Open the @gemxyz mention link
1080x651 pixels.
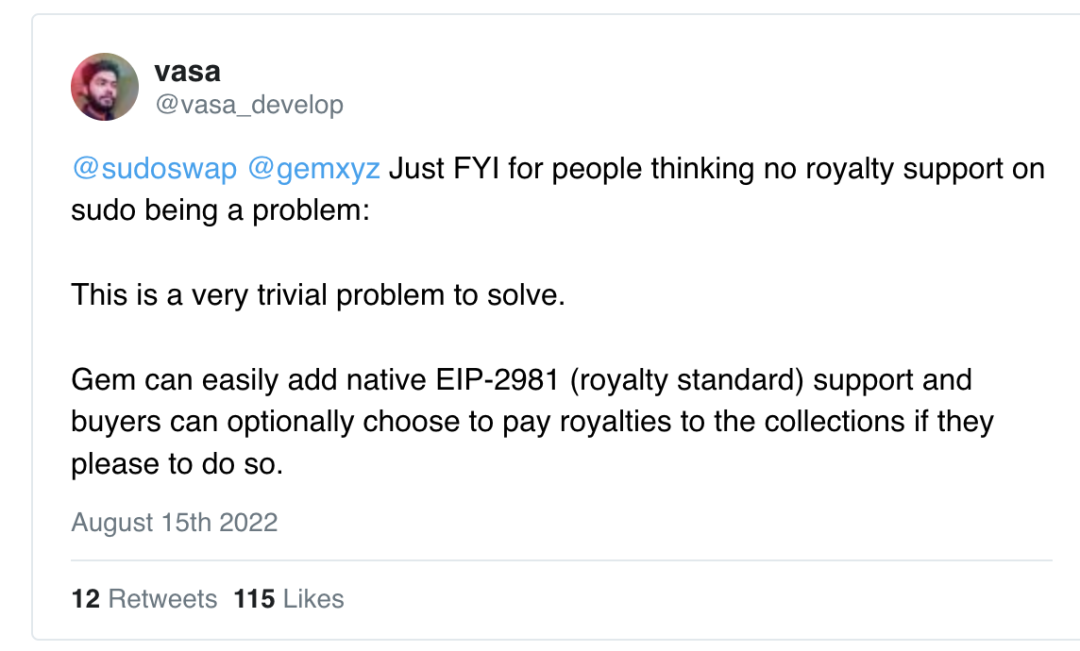pyautogui.click(x=313, y=169)
